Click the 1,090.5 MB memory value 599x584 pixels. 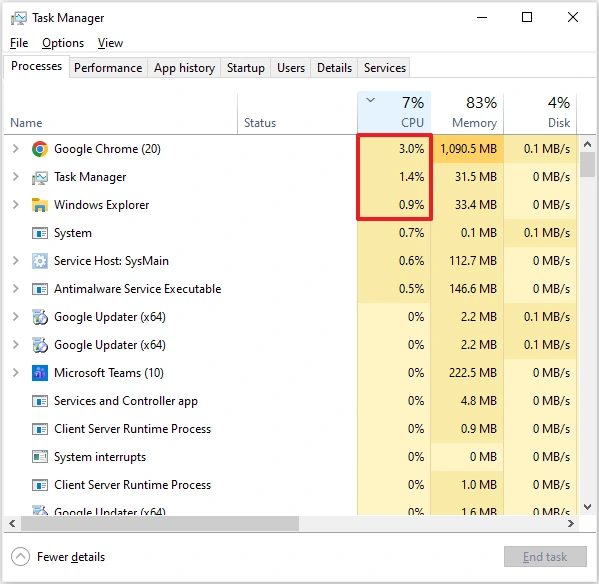[468, 149]
